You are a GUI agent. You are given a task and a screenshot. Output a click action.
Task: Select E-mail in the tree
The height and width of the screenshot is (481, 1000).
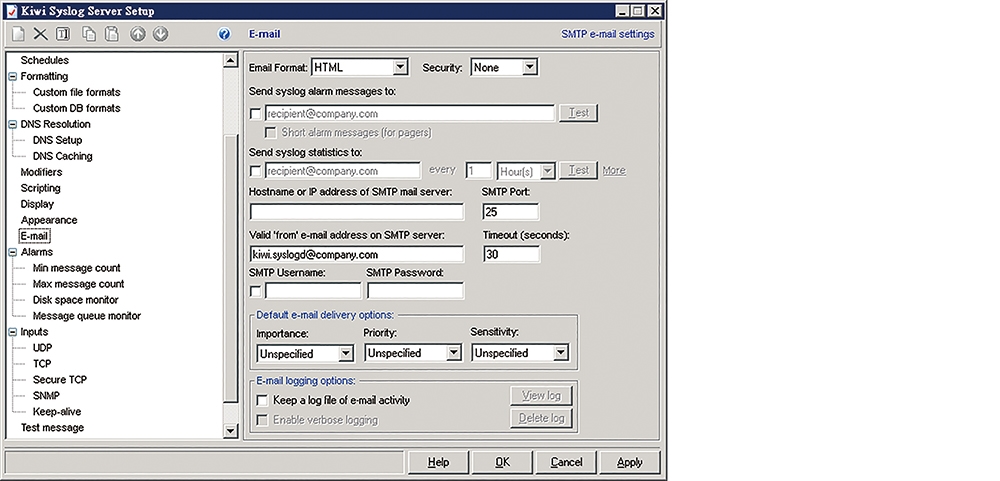coord(34,237)
